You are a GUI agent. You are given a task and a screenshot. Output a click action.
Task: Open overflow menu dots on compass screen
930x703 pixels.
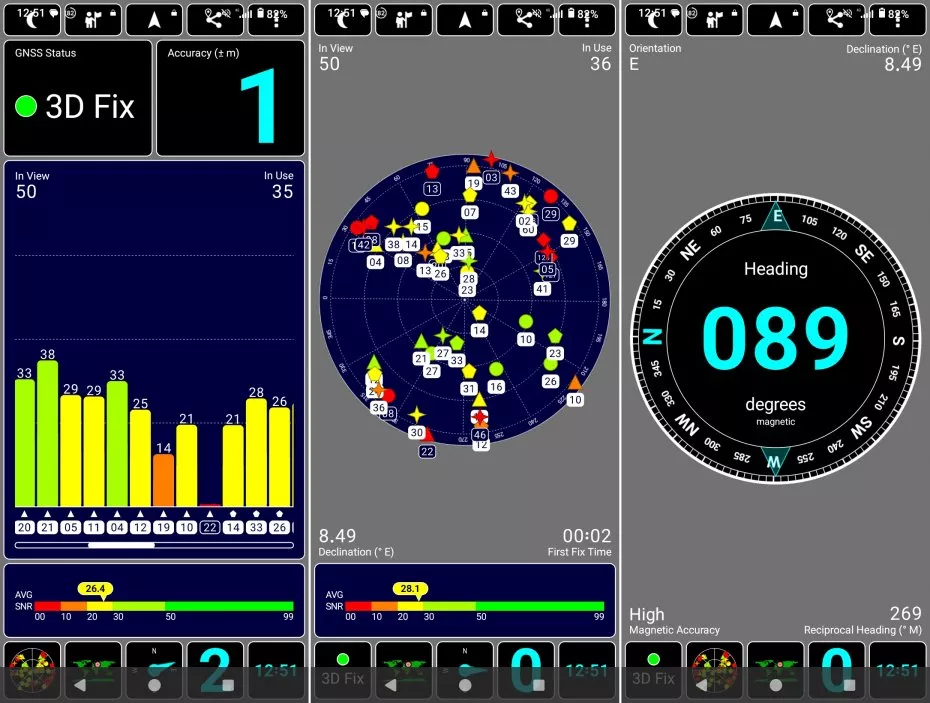click(x=898, y=20)
